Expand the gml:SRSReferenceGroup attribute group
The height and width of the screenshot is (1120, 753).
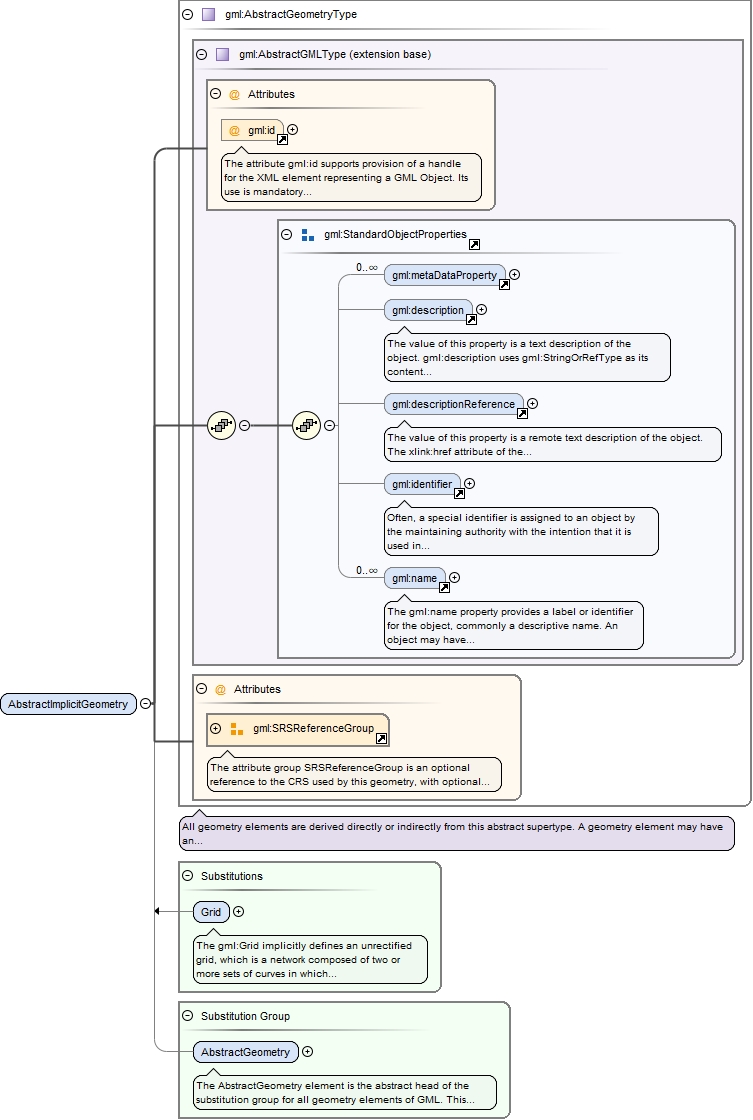pyautogui.click(x=215, y=729)
